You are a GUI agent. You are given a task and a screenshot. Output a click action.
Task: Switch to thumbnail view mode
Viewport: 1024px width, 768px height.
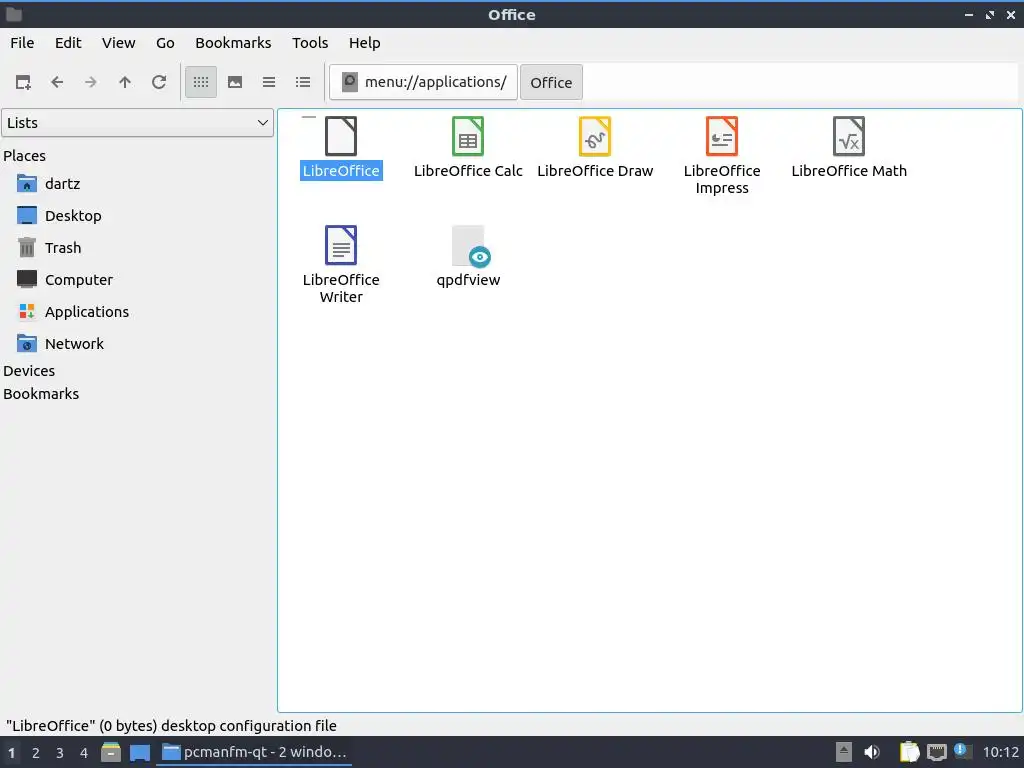[x=235, y=82]
